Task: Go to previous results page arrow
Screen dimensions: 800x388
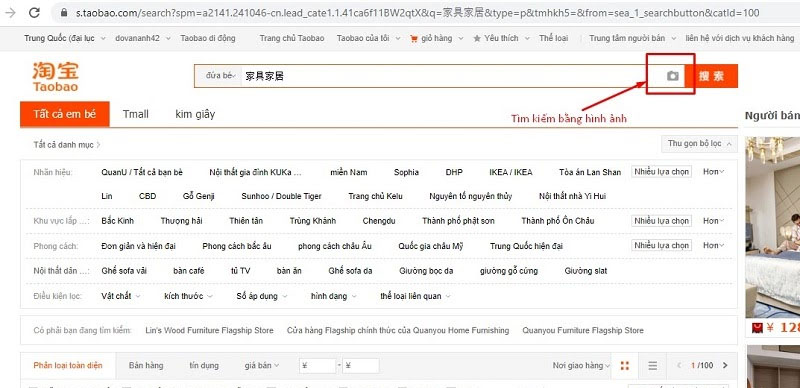Action: (679, 366)
